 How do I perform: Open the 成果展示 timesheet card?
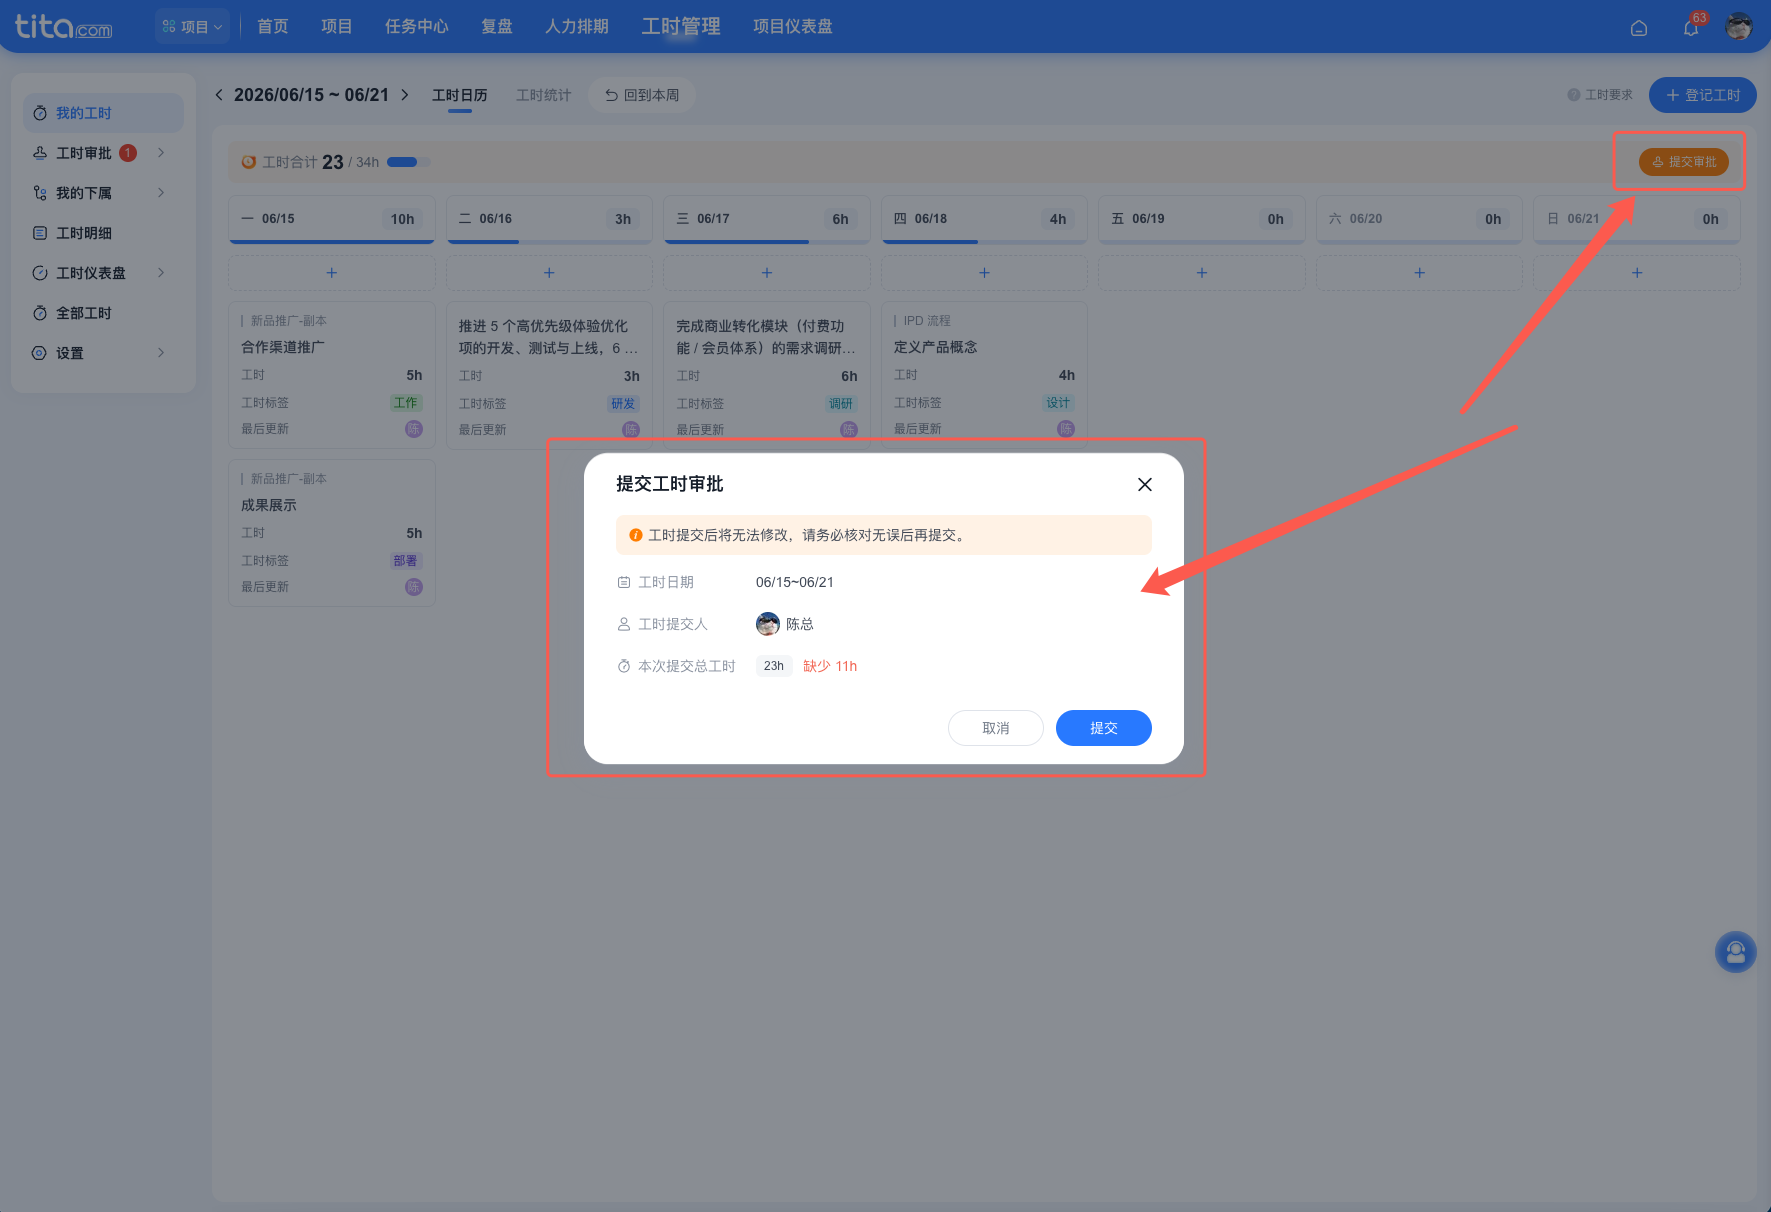[332, 533]
